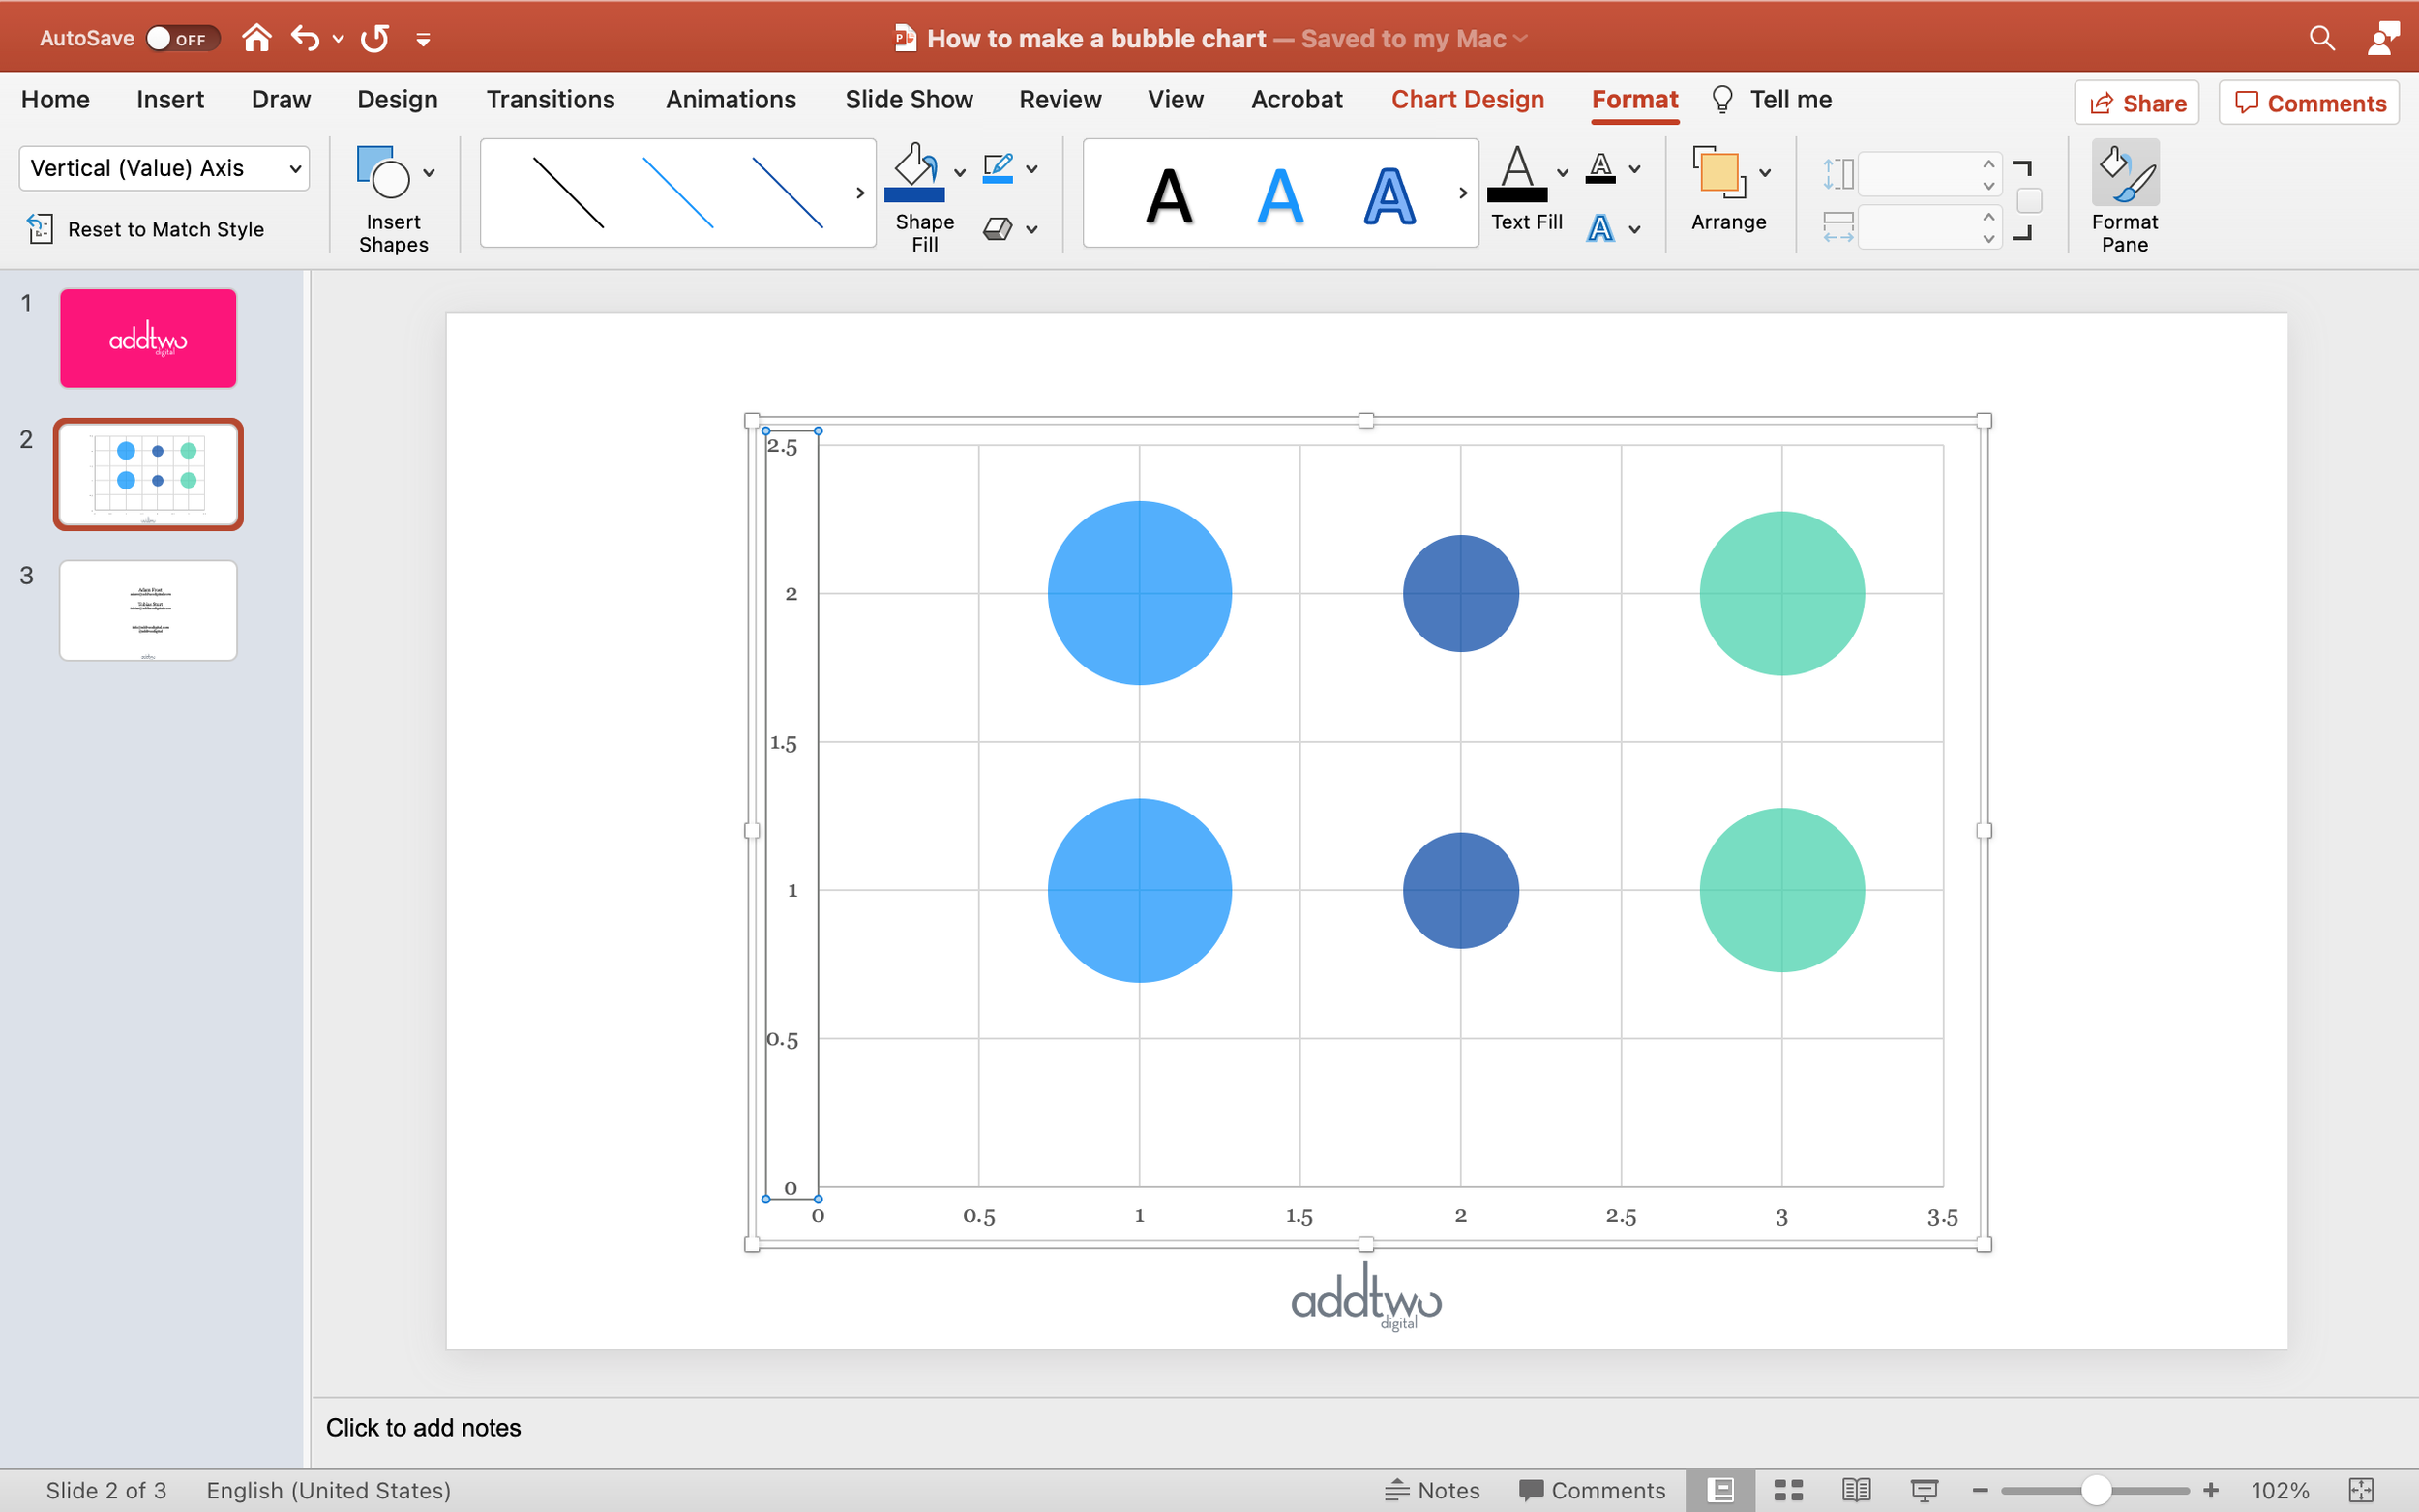2419x1512 pixels.
Task: Open the Text Fill color dropdown arrow
Action: point(1563,173)
